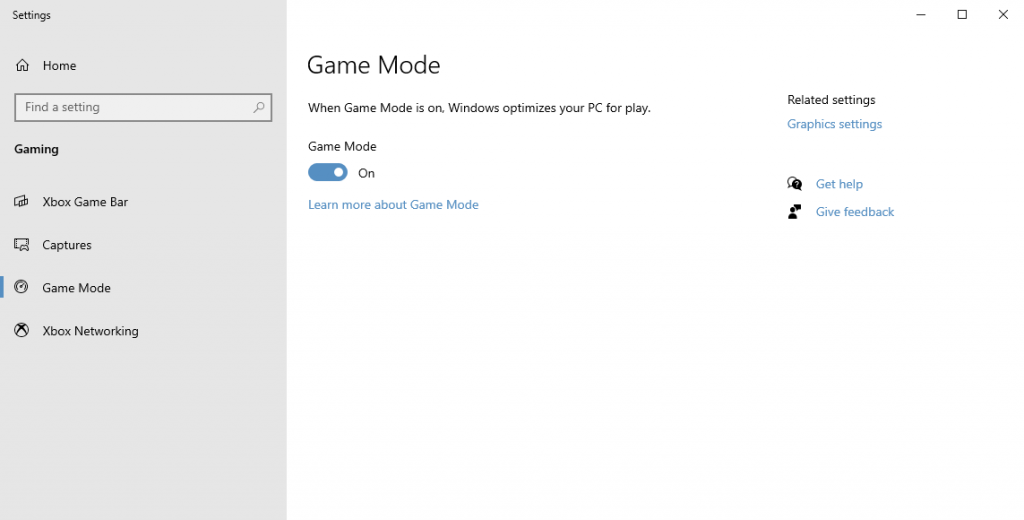Open the 'Get help' text link
The image size is (1024, 520).
(839, 184)
